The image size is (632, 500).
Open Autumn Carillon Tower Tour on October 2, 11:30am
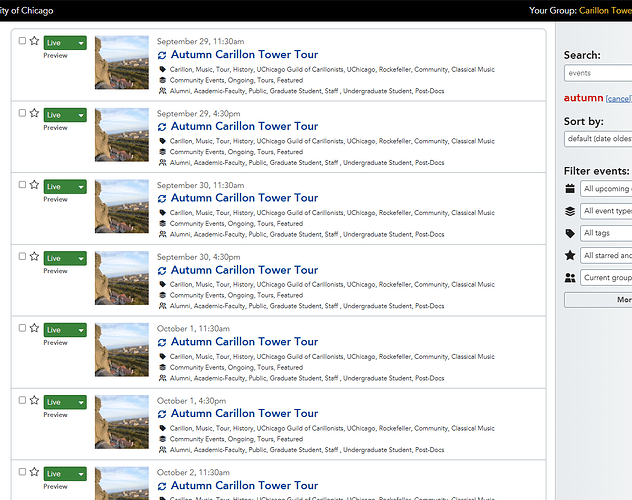click(244, 485)
